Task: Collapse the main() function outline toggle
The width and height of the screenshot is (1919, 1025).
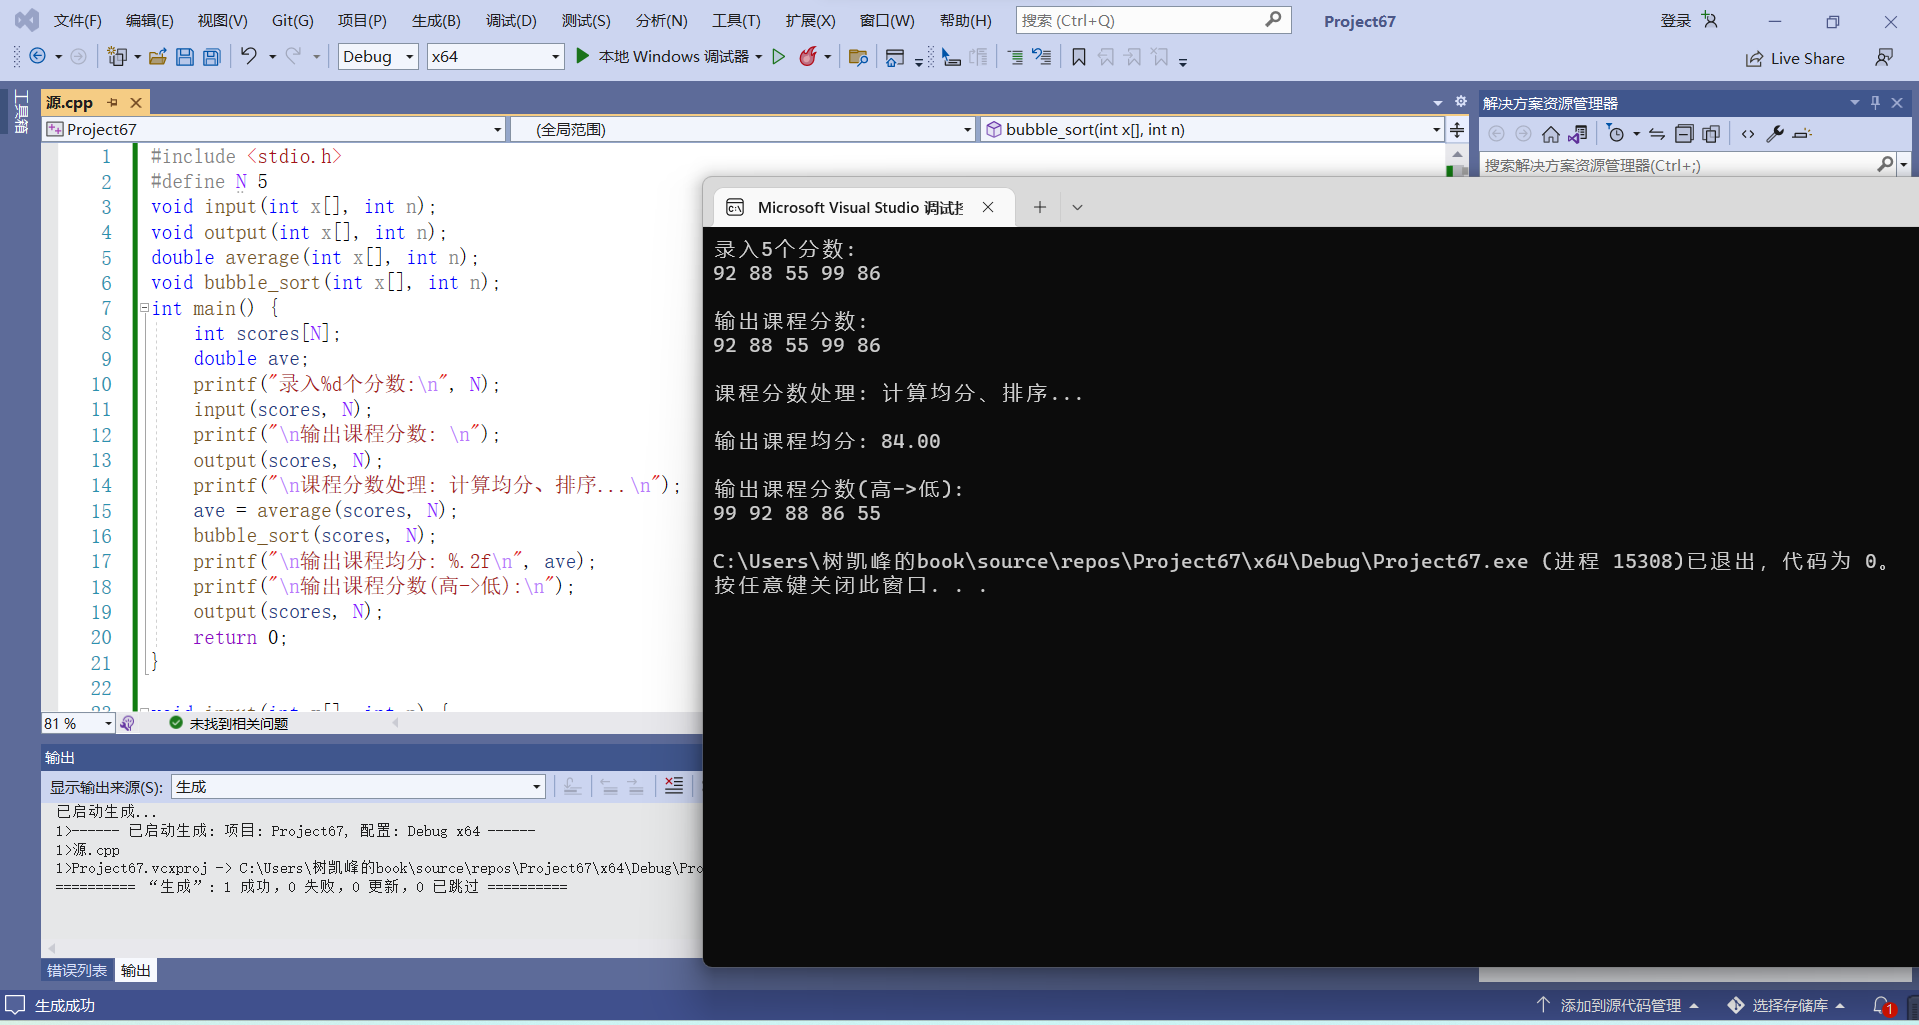Action: pyautogui.click(x=144, y=308)
